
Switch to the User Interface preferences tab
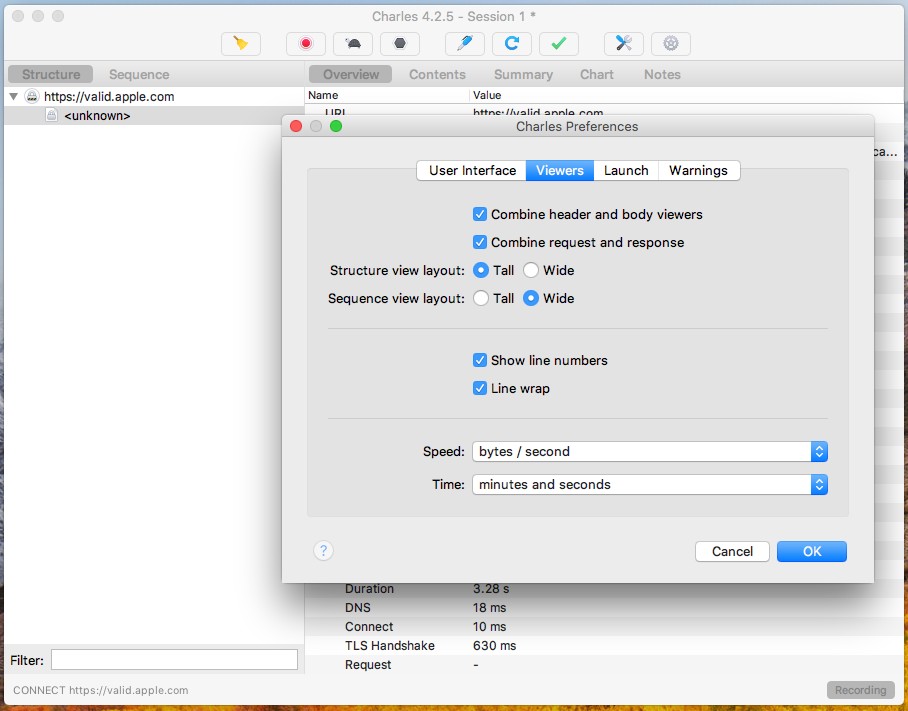(x=472, y=171)
